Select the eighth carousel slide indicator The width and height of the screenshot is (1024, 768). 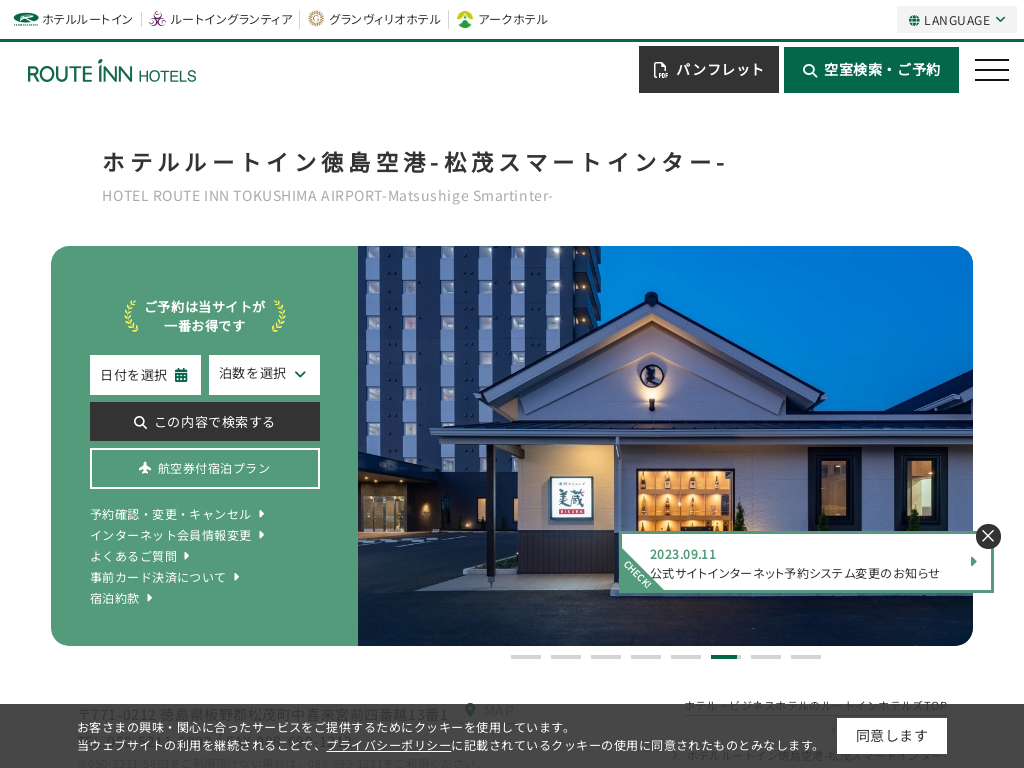(x=806, y=657)
